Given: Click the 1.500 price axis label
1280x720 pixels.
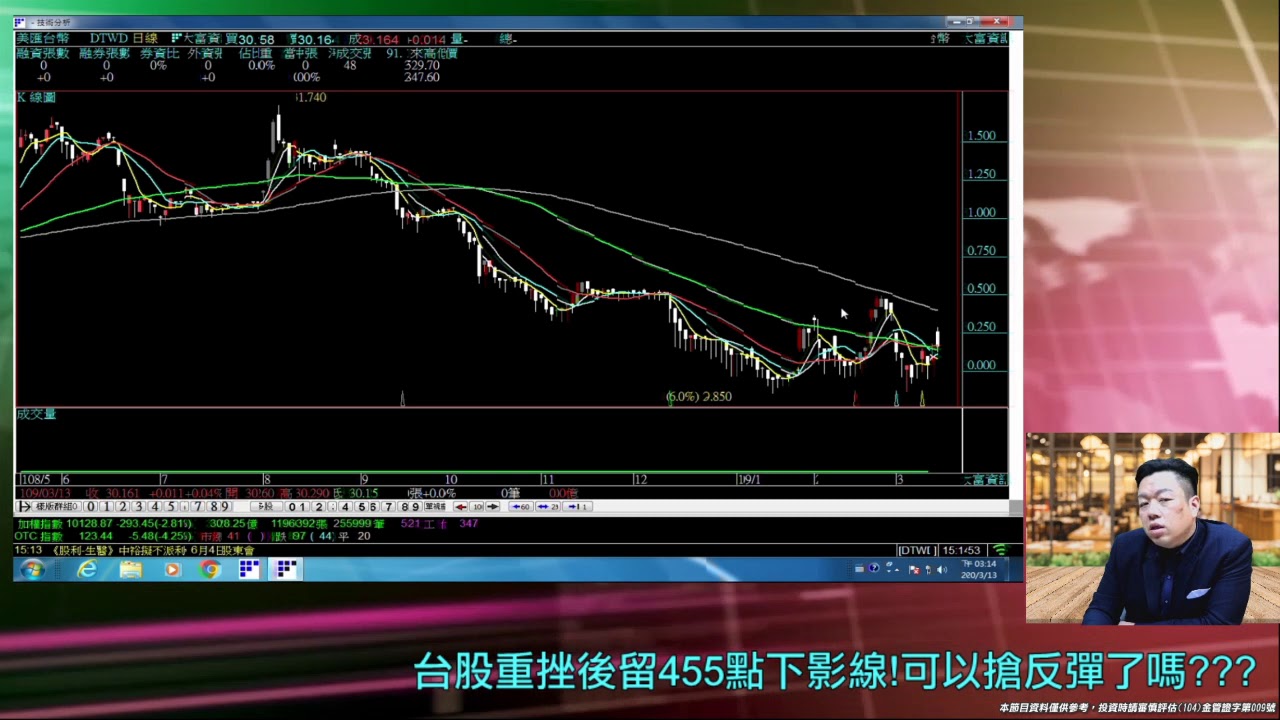Looking at the screenshot, I should pos(981,136).
